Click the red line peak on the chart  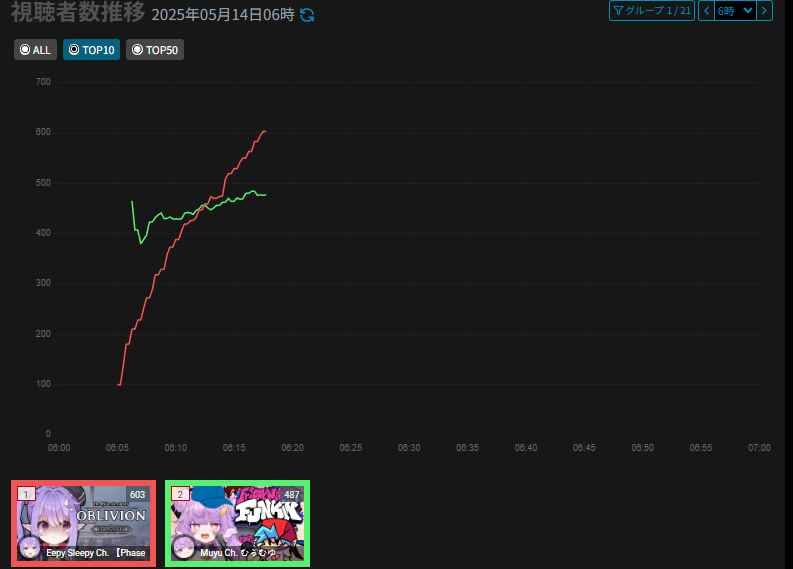click(265, 132)
